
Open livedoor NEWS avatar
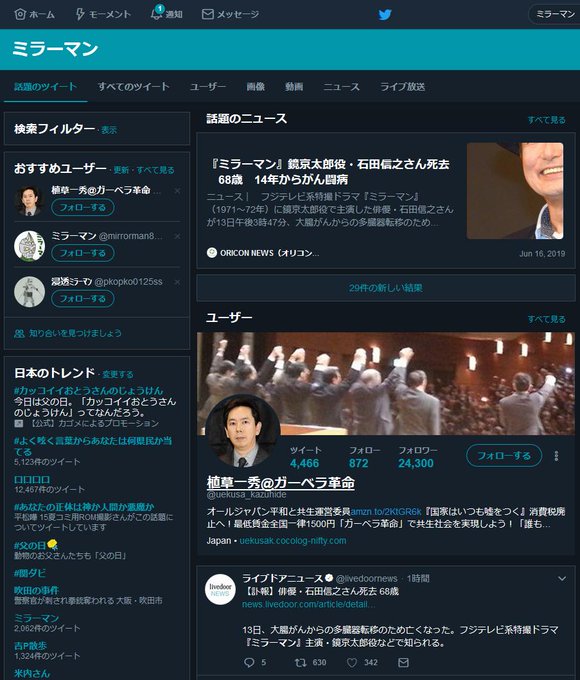click(x=220, y=589)
